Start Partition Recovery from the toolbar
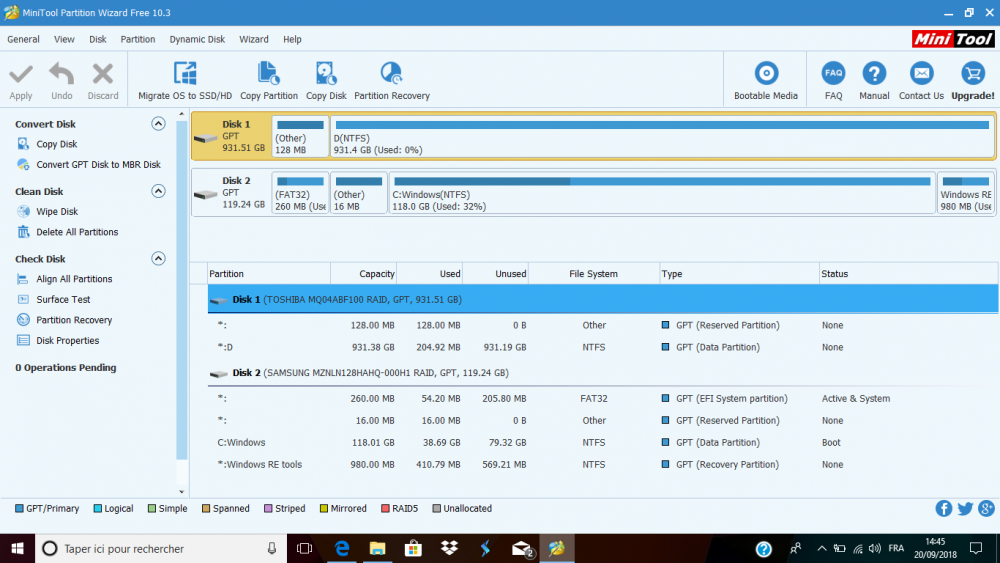The width and height of the screenshot is (1000, 563). pos(391,74)
